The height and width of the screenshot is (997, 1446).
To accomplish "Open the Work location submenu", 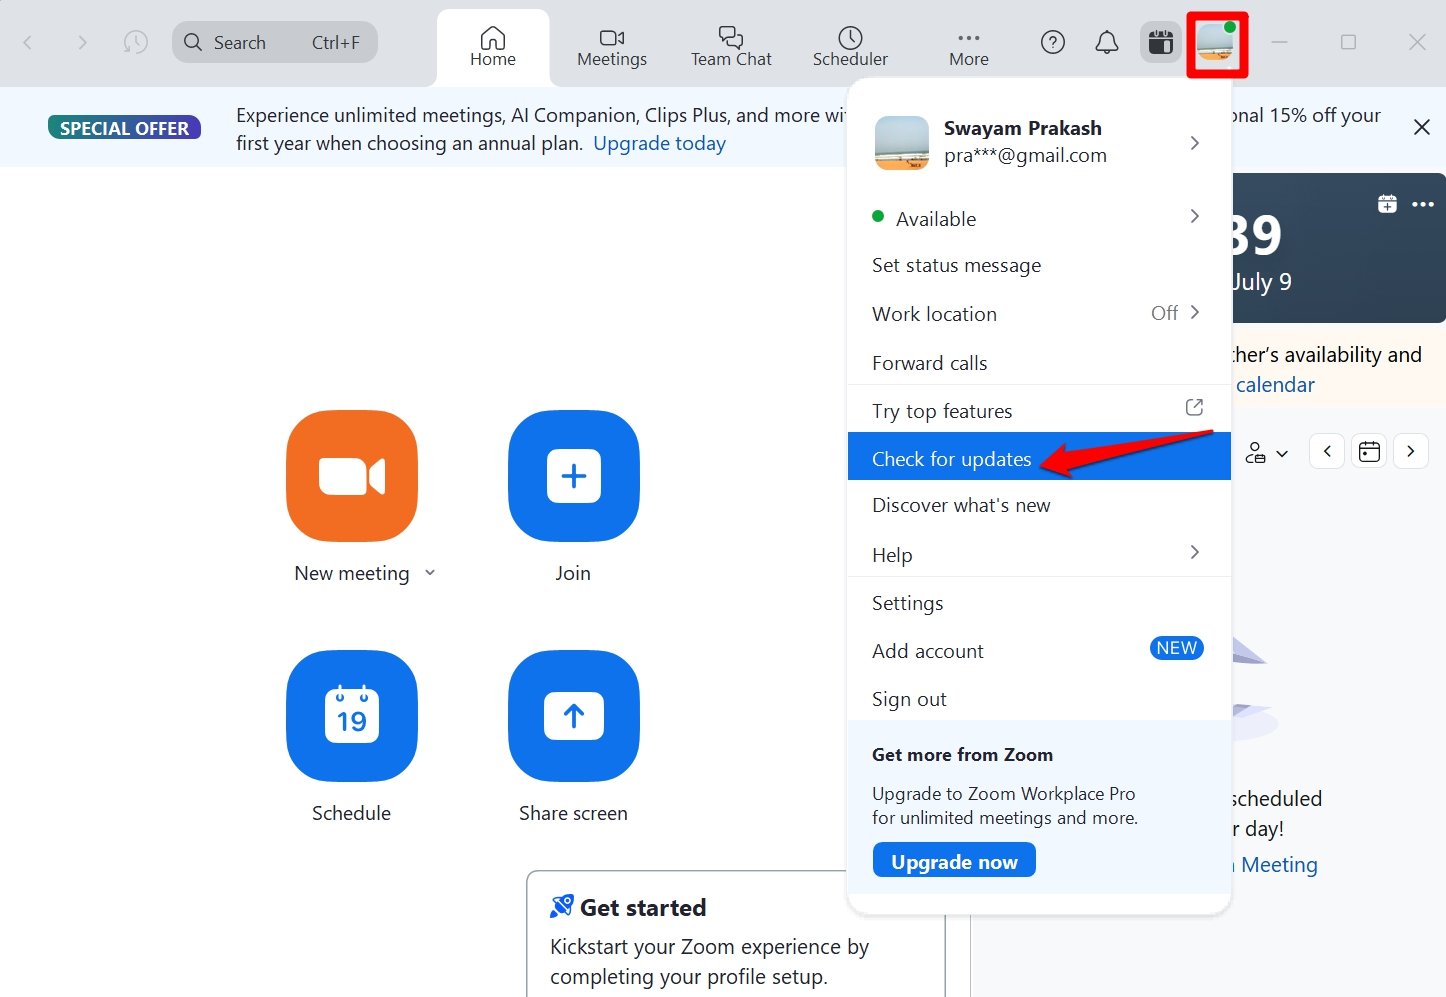I will [1039, 313].
